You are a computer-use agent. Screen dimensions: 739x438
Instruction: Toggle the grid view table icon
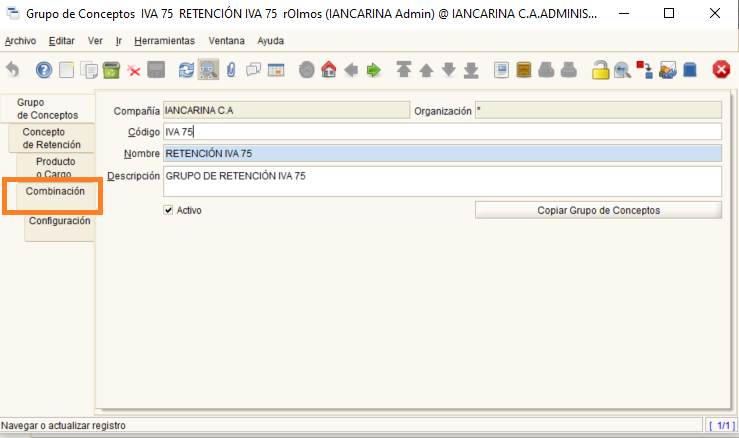point(276,70)
